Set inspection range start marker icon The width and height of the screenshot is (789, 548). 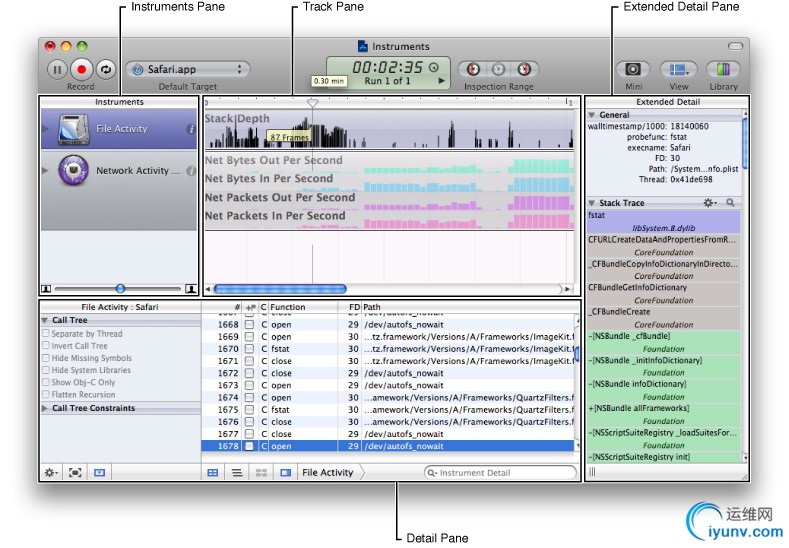(x=473, y=69)
